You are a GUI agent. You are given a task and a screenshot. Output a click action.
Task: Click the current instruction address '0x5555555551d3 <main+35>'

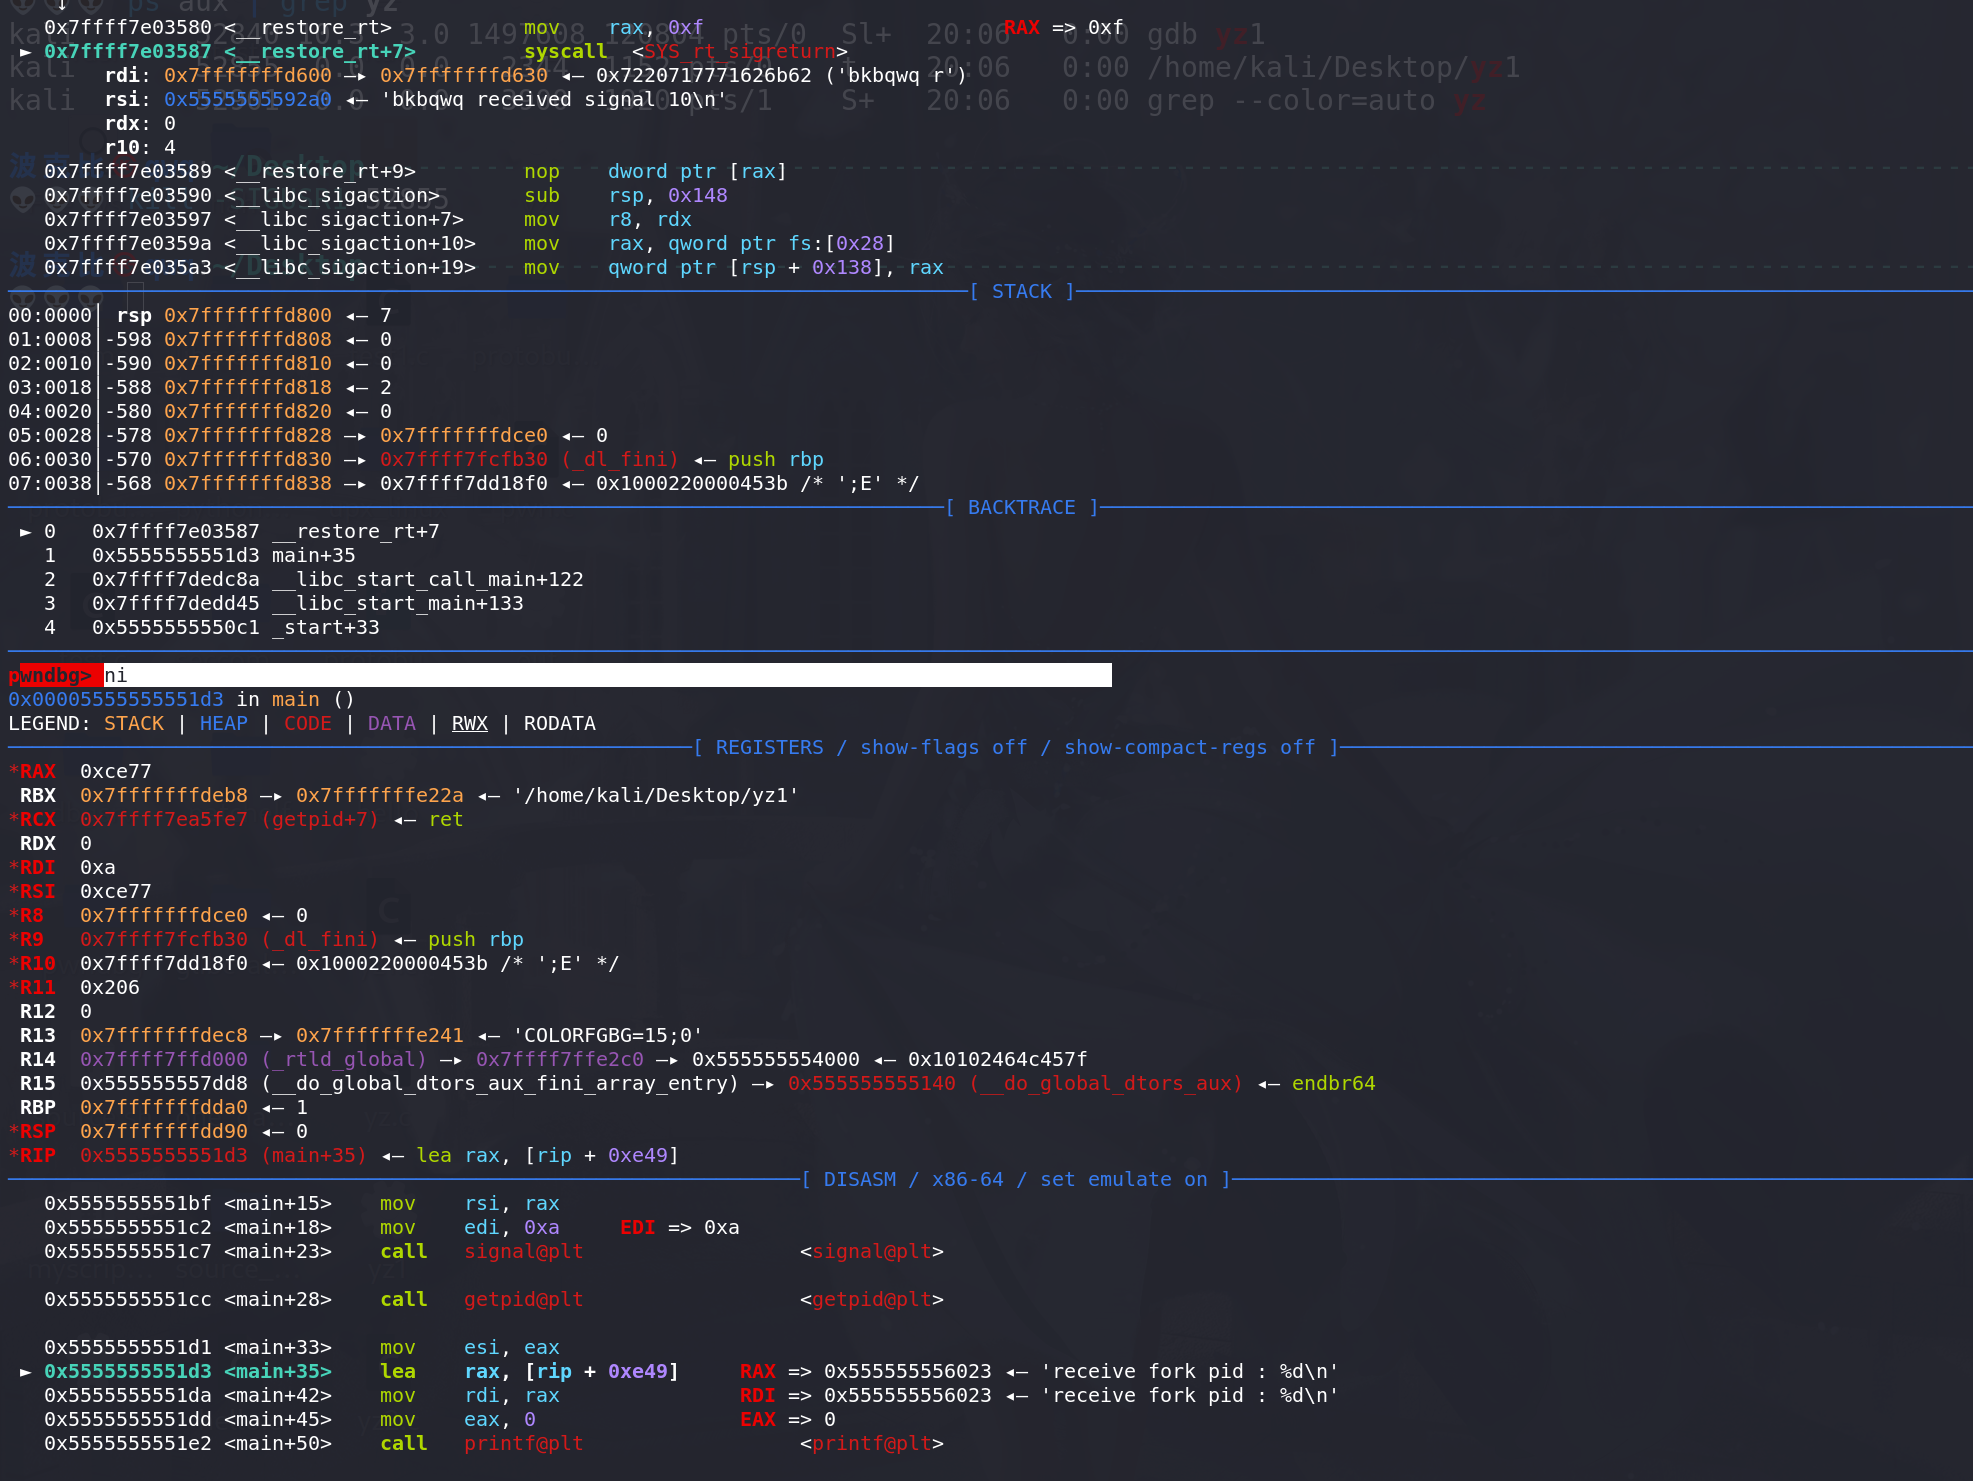(x=188, y=1371)
